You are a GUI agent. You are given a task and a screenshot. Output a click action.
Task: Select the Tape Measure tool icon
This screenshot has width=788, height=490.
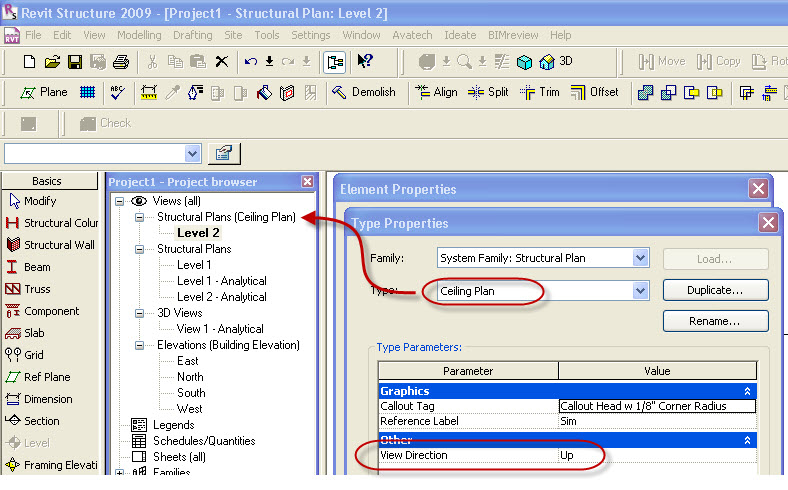click(149, 92)
